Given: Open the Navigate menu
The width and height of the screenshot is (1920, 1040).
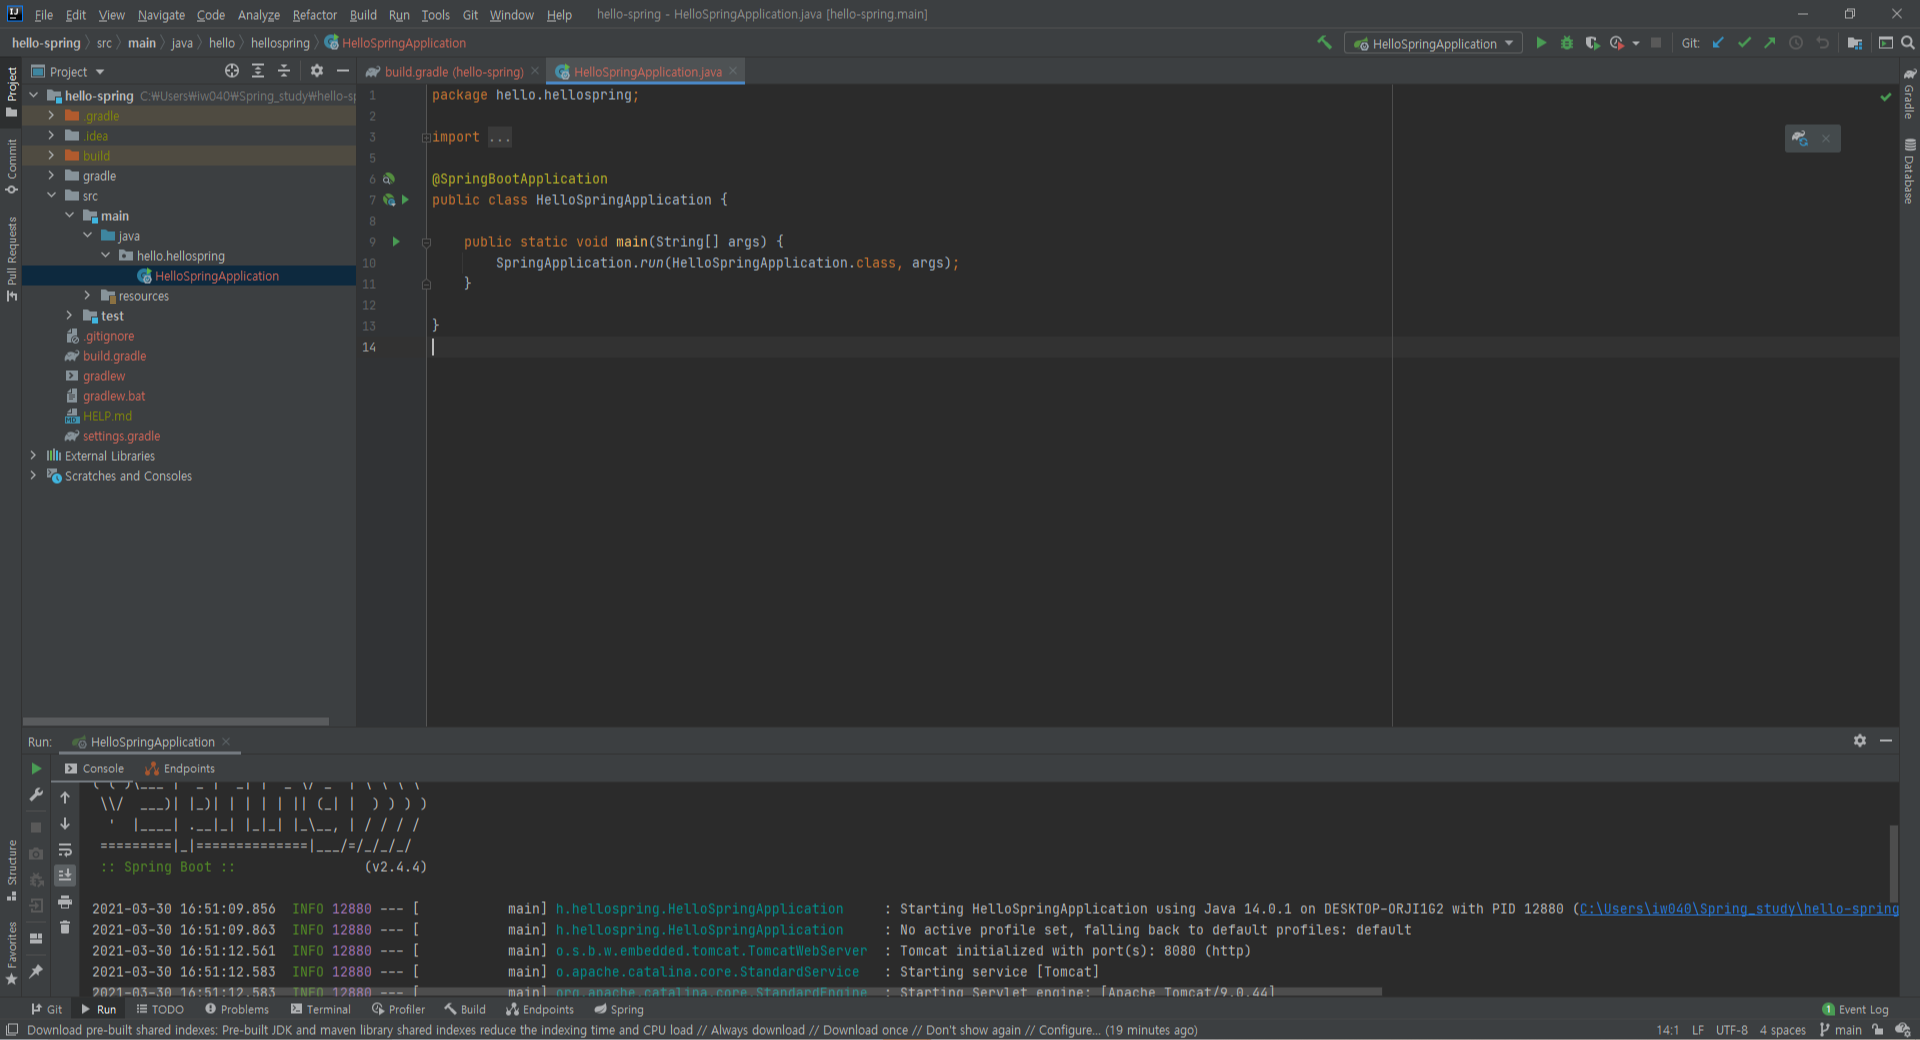Looking at the screenshot, I should (x=161, y=14).
